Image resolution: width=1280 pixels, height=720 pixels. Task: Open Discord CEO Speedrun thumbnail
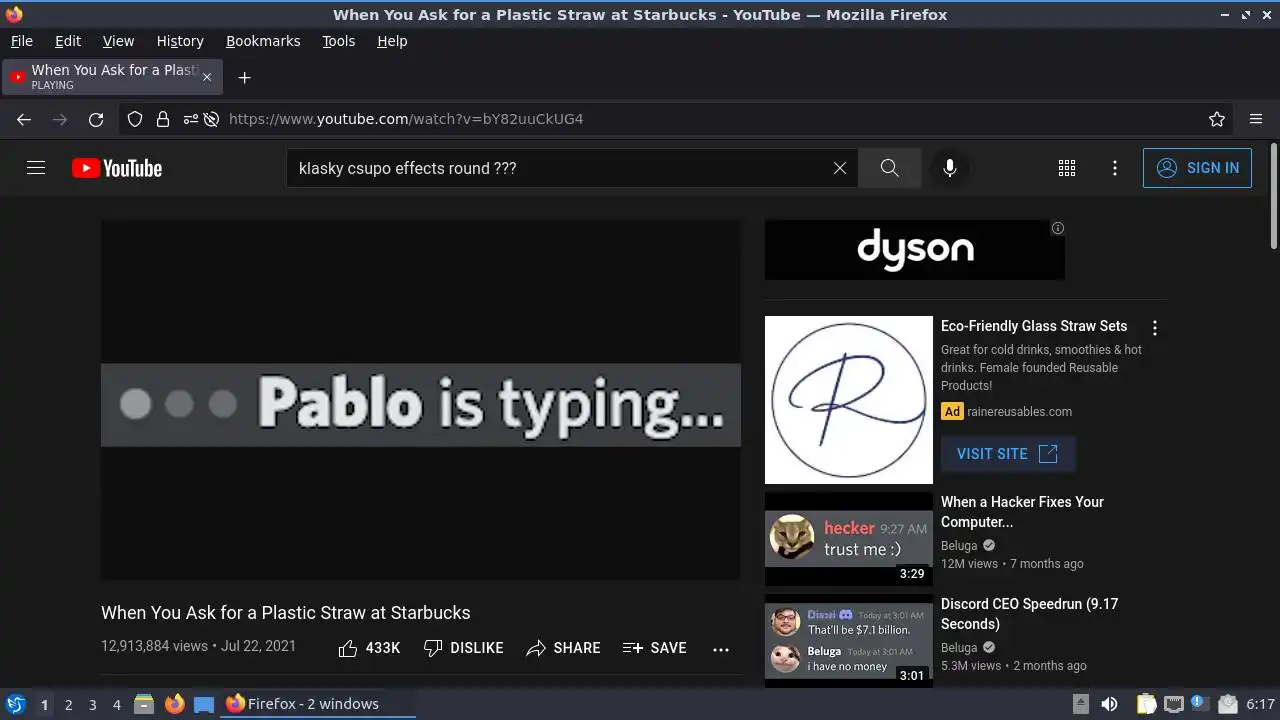tap(849, 641)
